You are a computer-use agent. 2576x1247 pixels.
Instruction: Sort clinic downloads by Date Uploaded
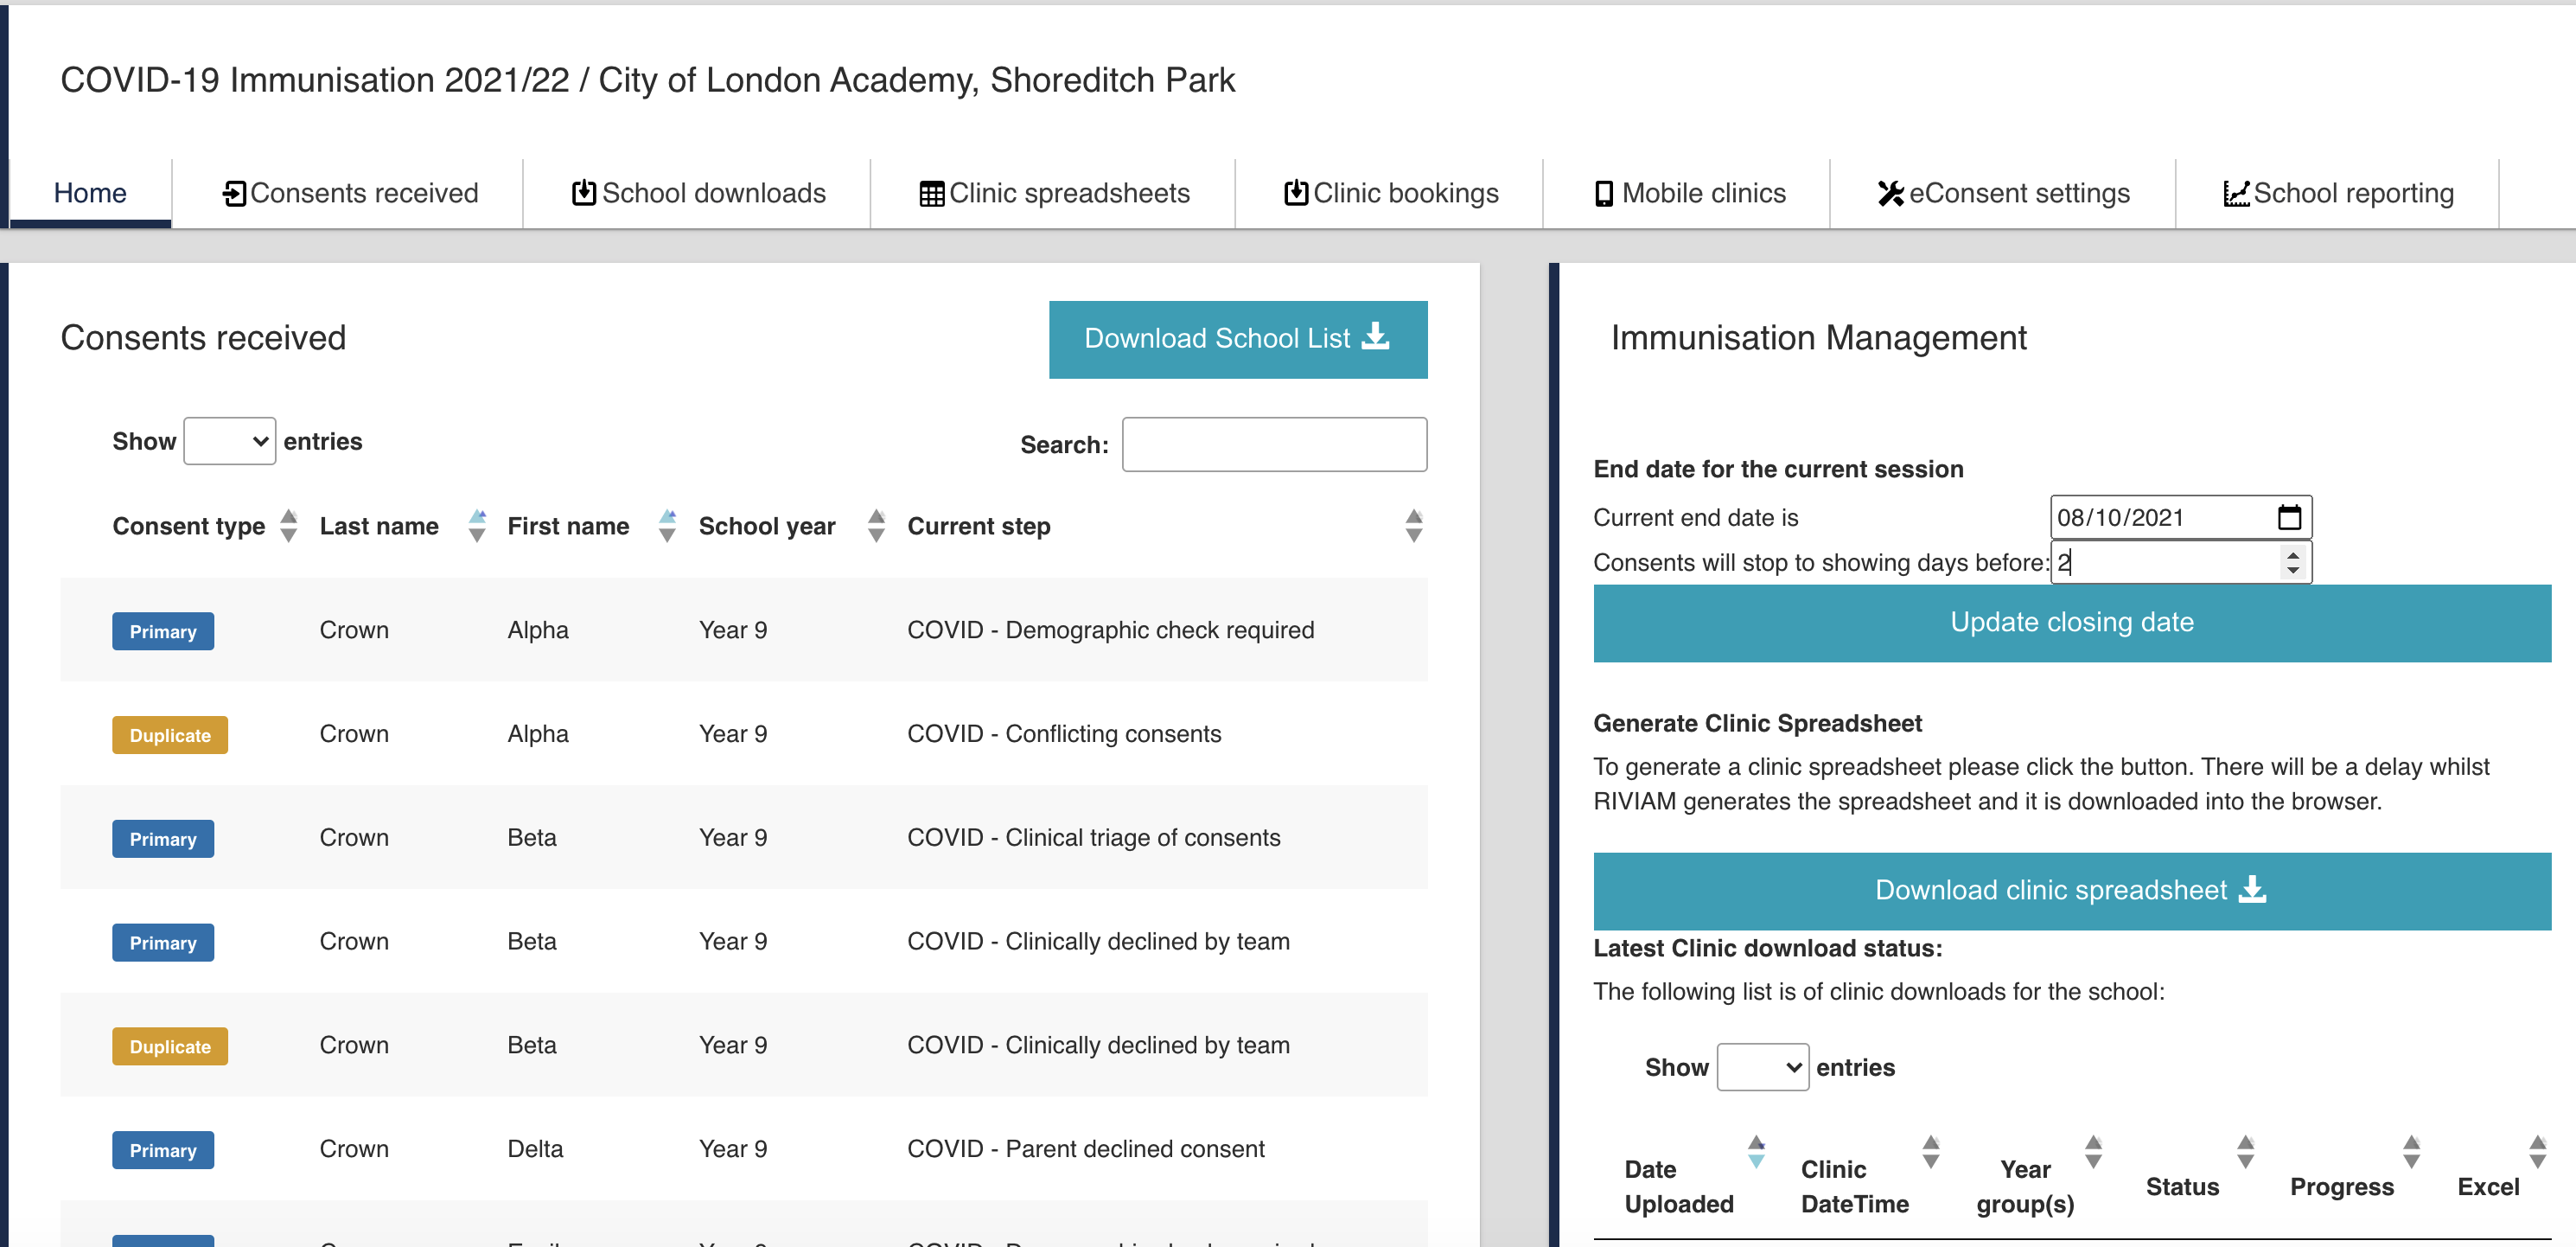click(x=1755, y=1152)
